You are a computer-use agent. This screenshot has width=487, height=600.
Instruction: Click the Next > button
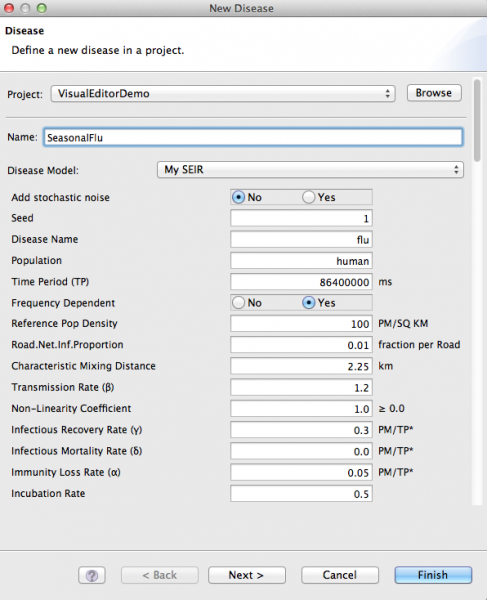click(247, 575)
